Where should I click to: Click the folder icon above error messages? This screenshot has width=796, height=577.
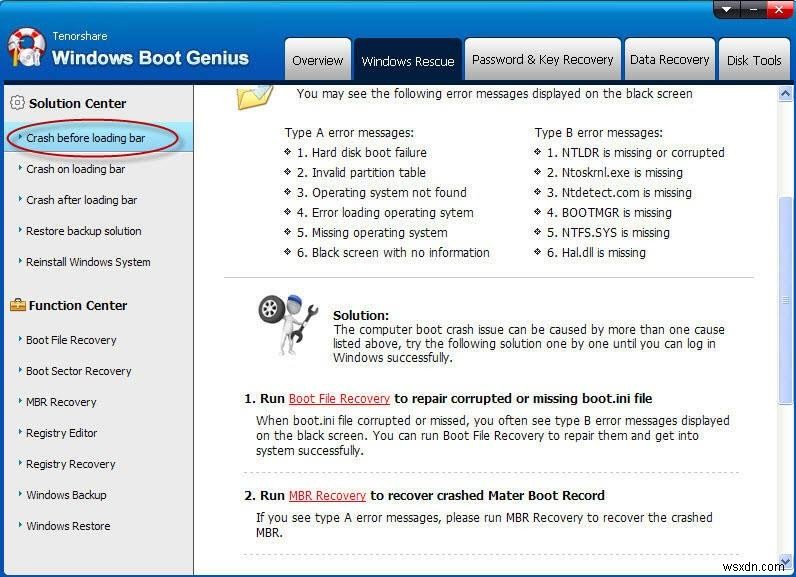[255, 97]
